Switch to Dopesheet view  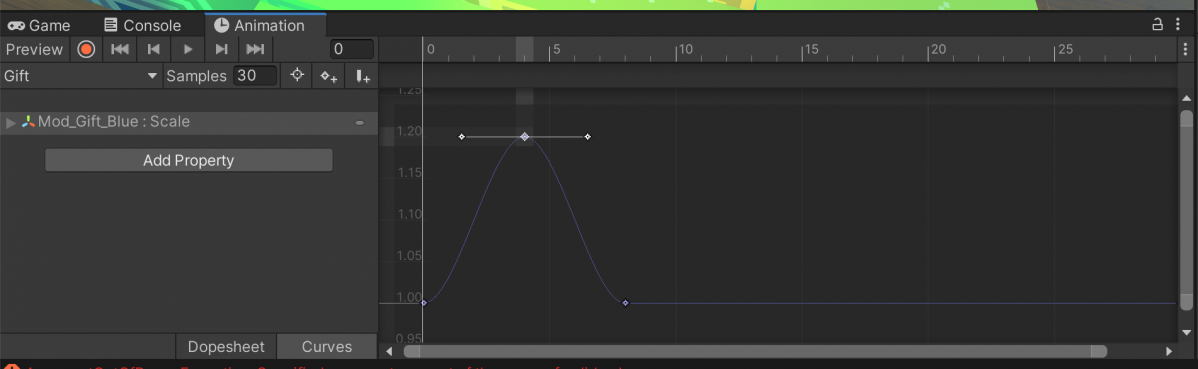[x=226, y=347]
